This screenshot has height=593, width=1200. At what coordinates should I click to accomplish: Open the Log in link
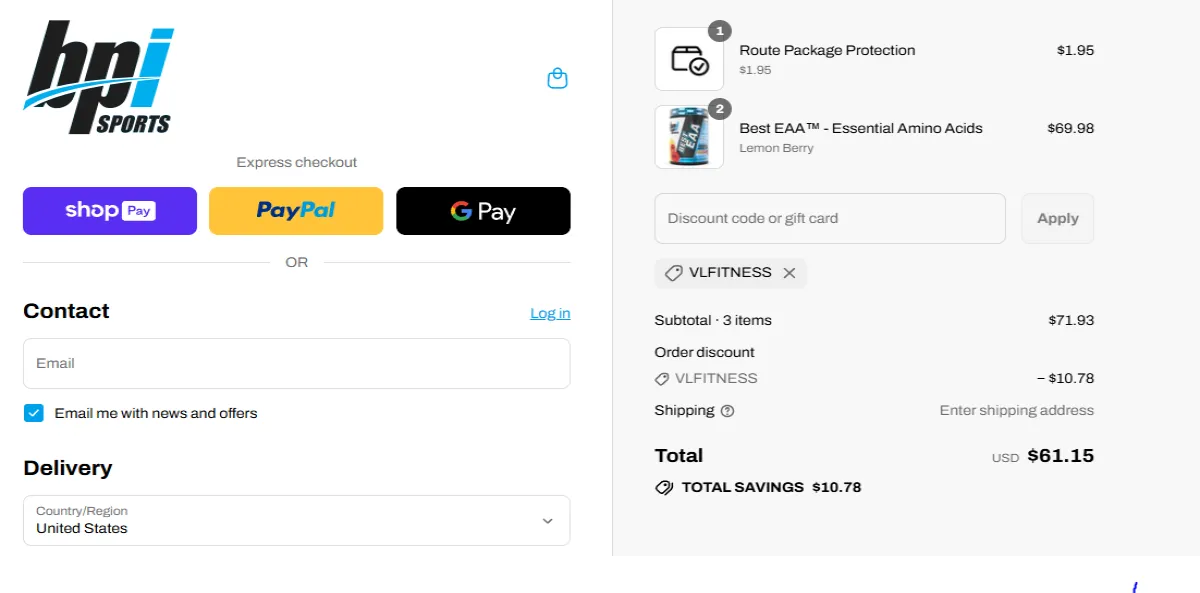(550, 313)
